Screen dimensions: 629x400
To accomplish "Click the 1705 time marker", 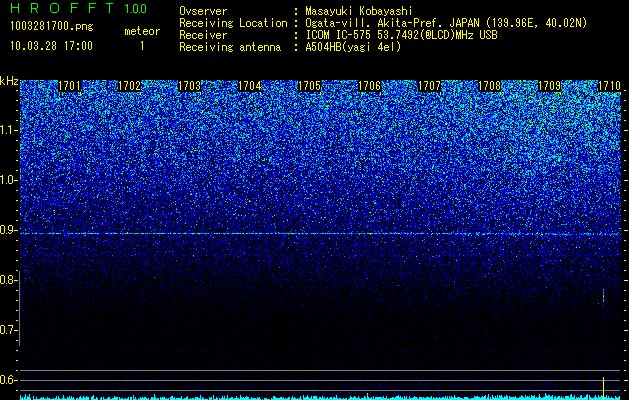I will [x=310, y=86].
